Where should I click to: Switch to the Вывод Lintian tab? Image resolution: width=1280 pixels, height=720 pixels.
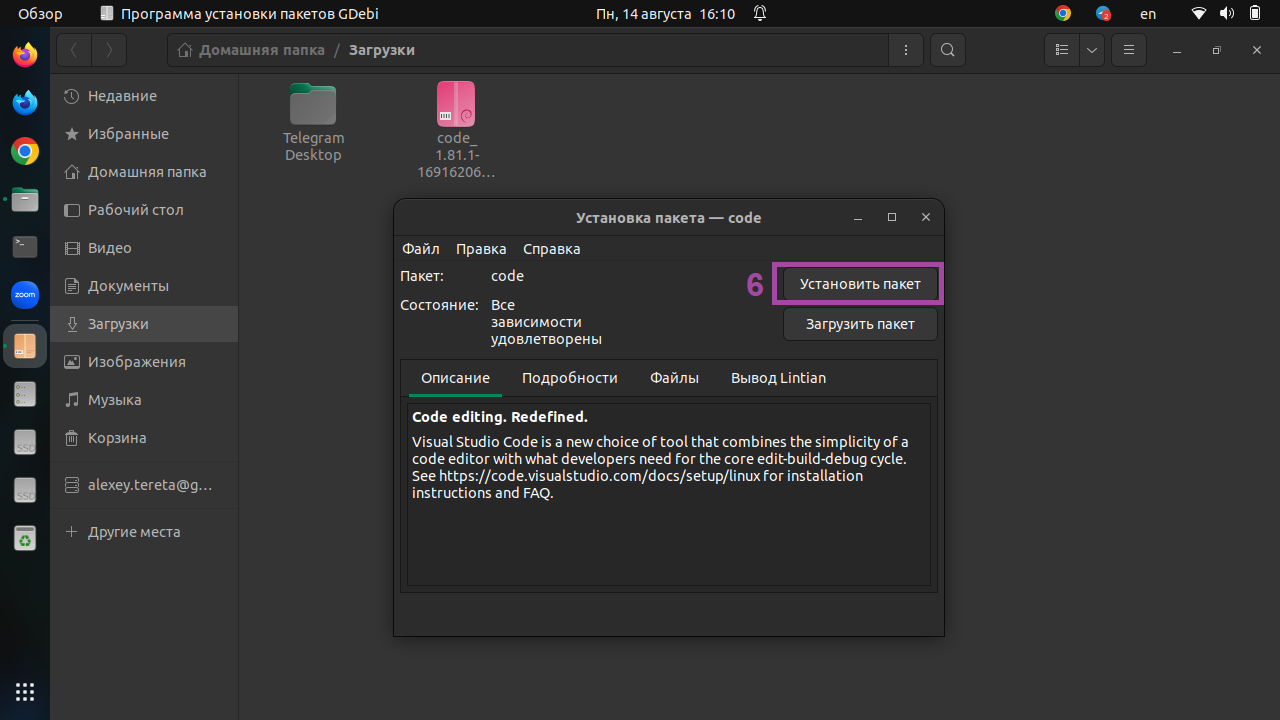[x=778, y=378]
